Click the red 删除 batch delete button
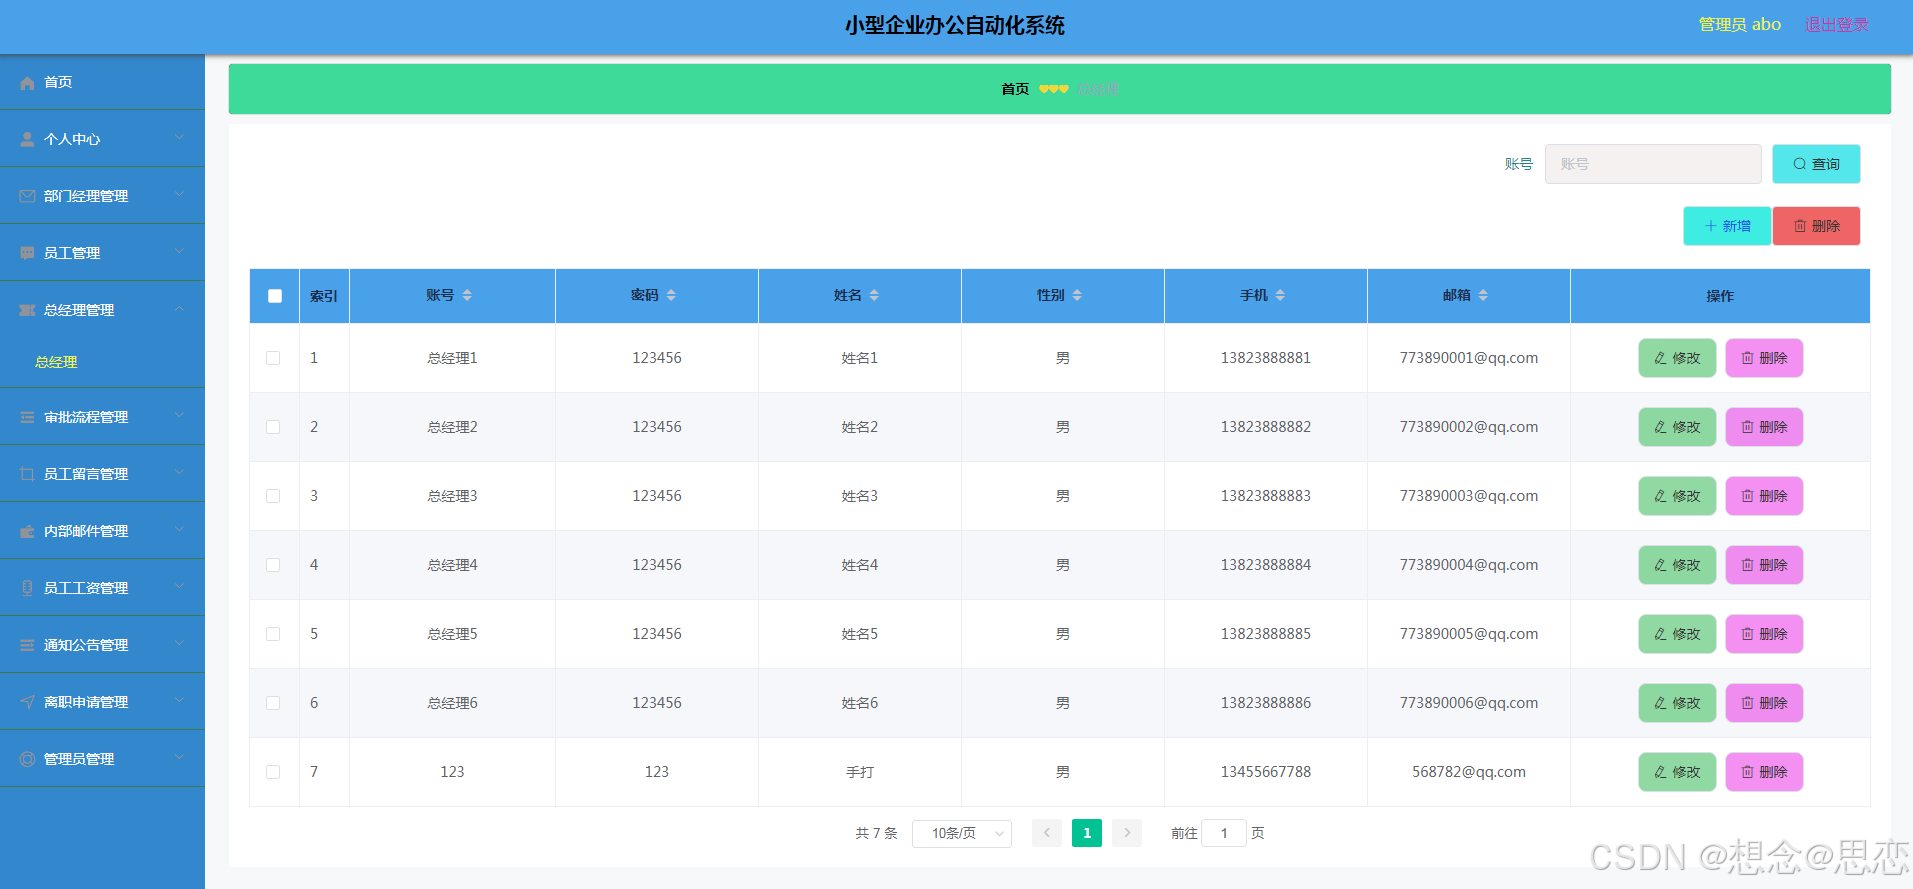The image size is (1913, 889). pos(1816,226)
